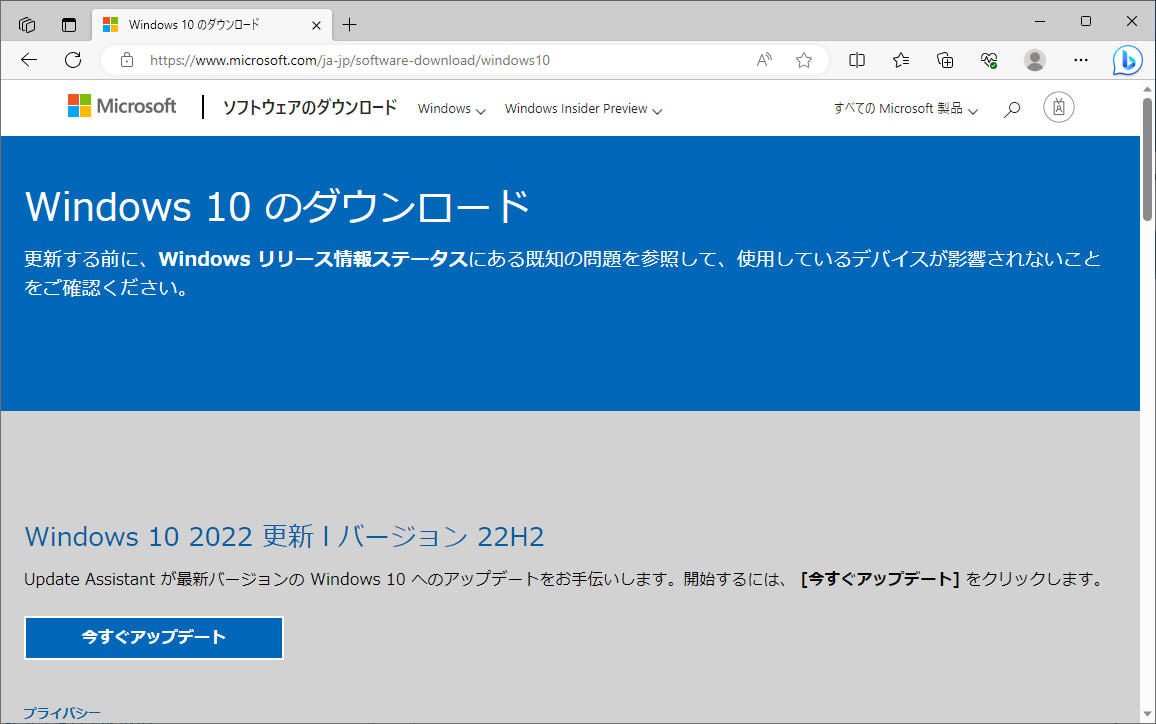The image size is (1156, 724).
Task: Click the address bar URL field
Action: (x=440, y=60)
